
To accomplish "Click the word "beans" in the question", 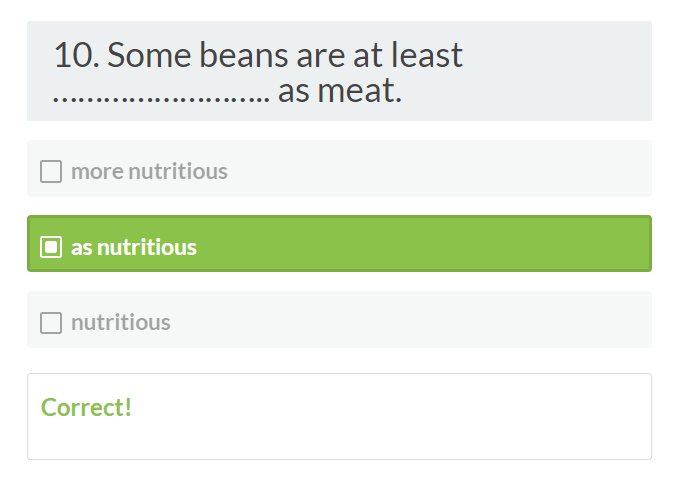I will point(240,56).
